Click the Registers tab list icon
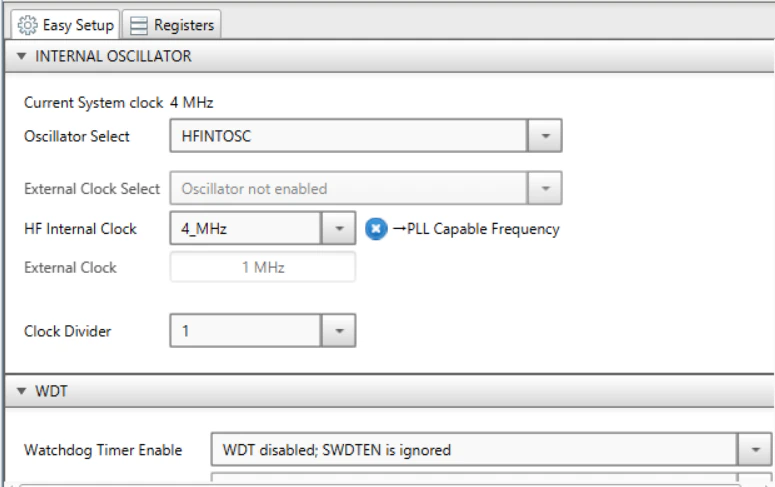Image resolution: width=775 pixels, height=487 pixels. (138, 25)
